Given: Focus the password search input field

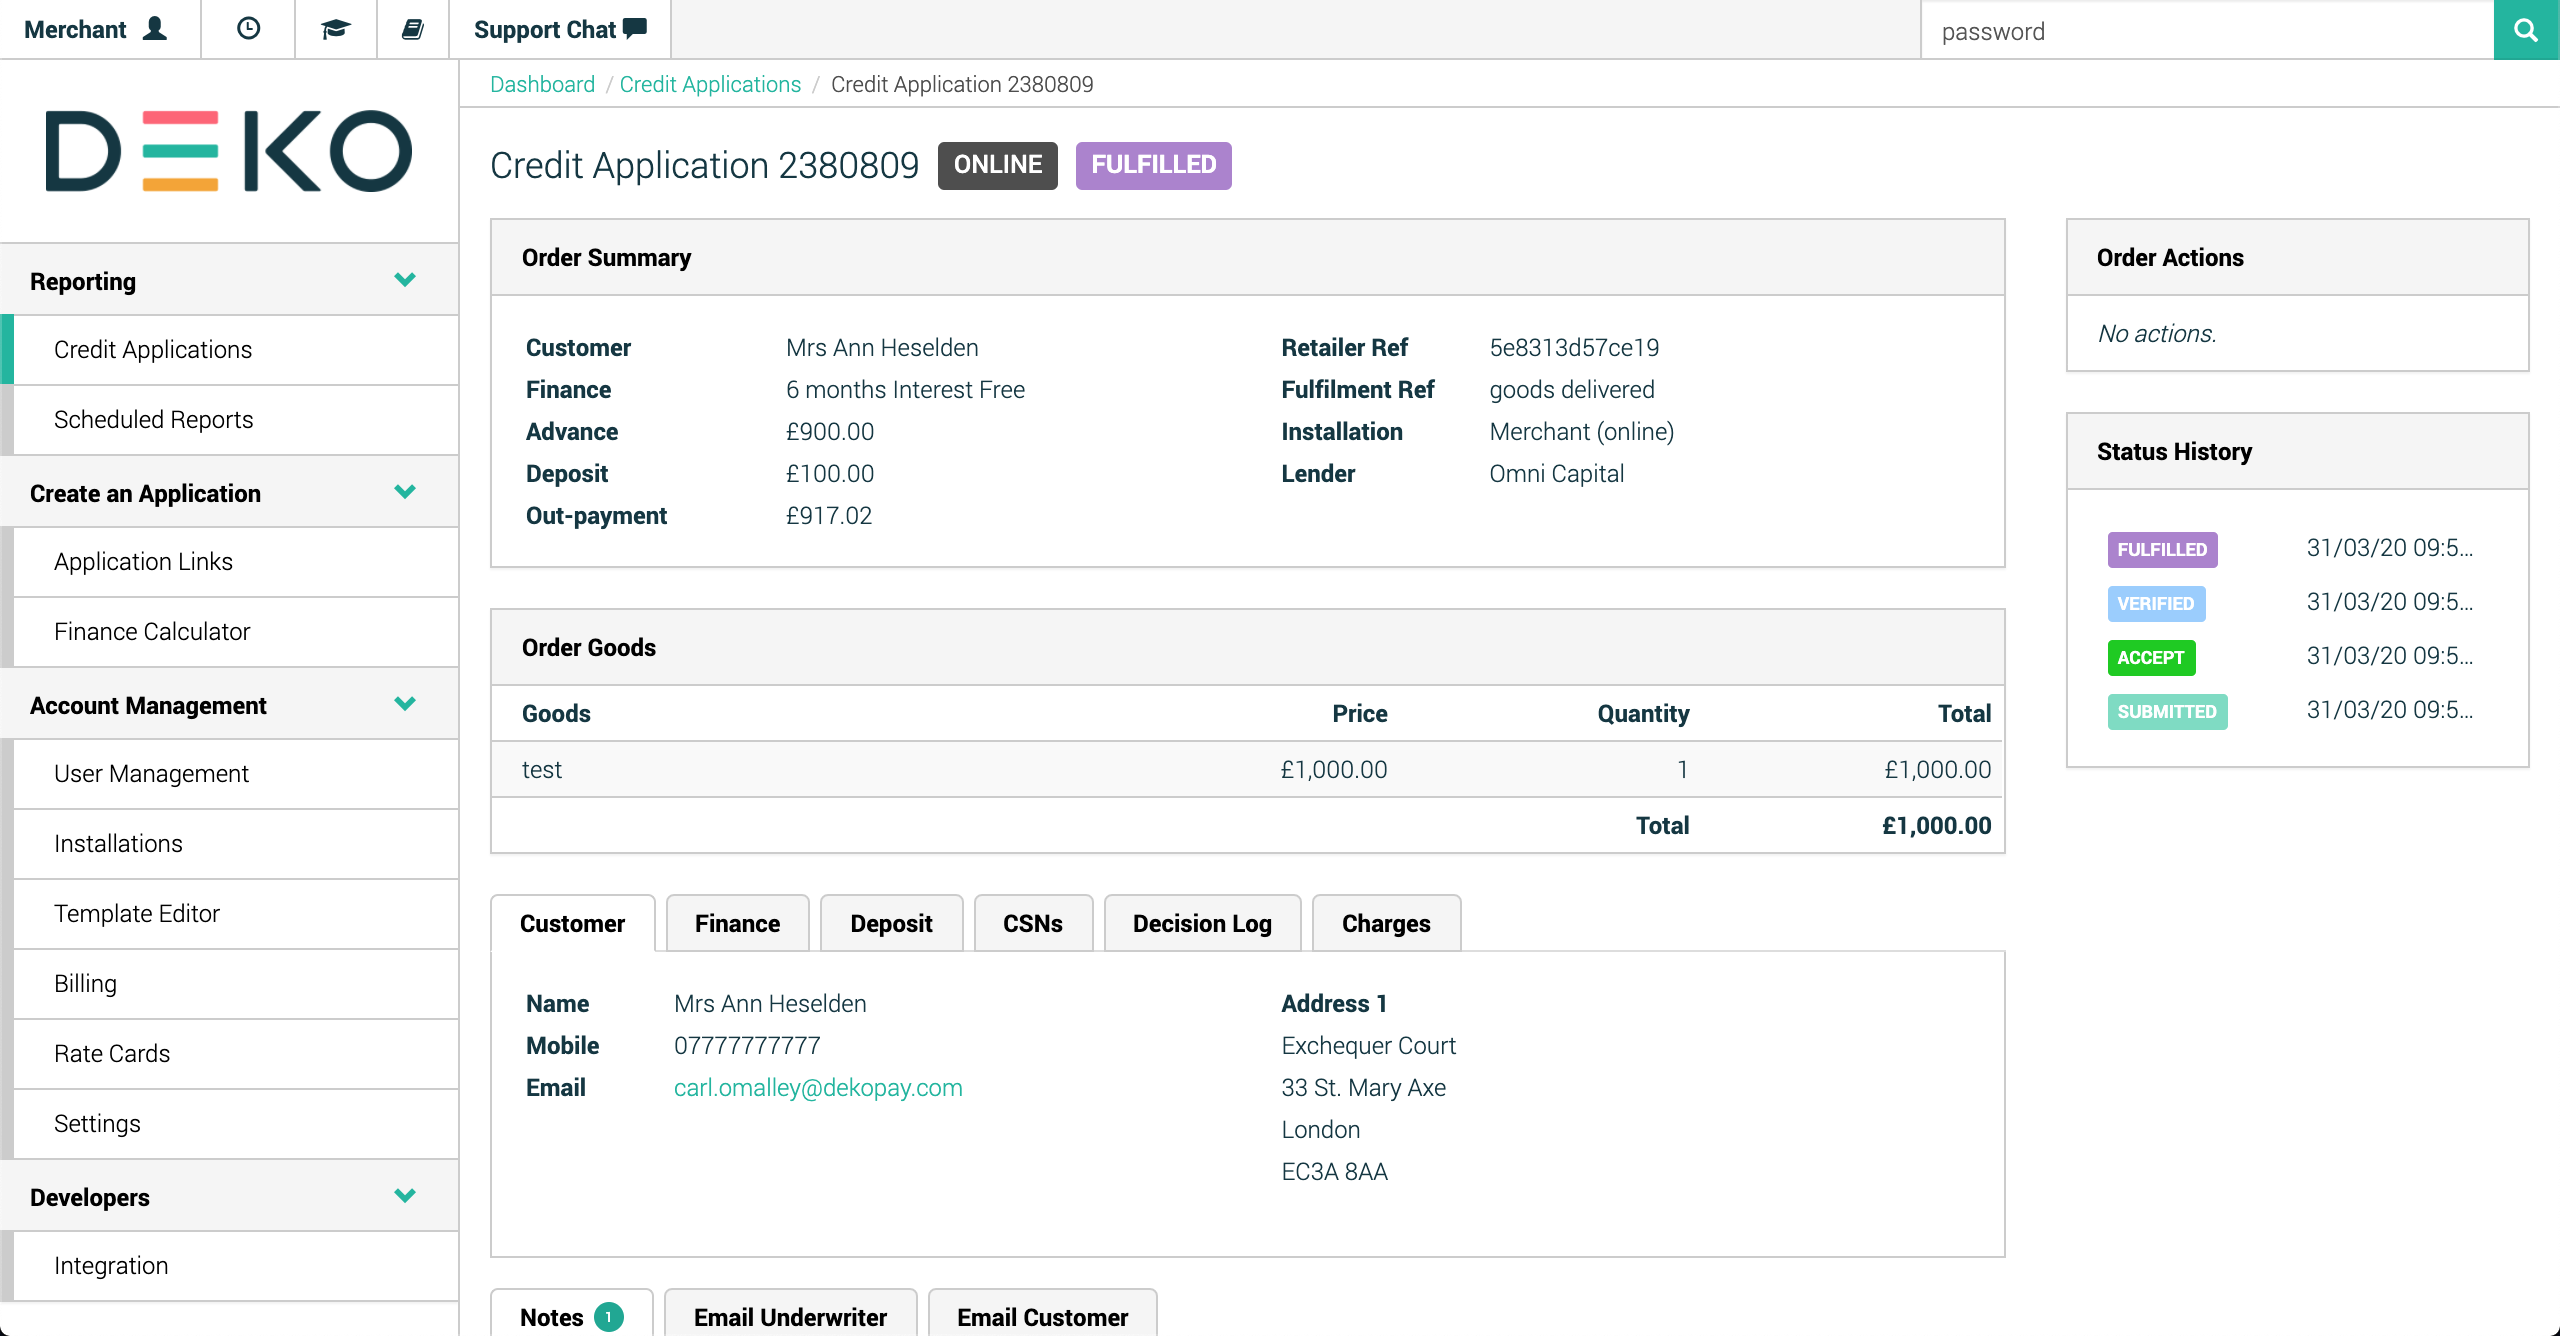Looking at the screenshot, I should (2206, 31).
